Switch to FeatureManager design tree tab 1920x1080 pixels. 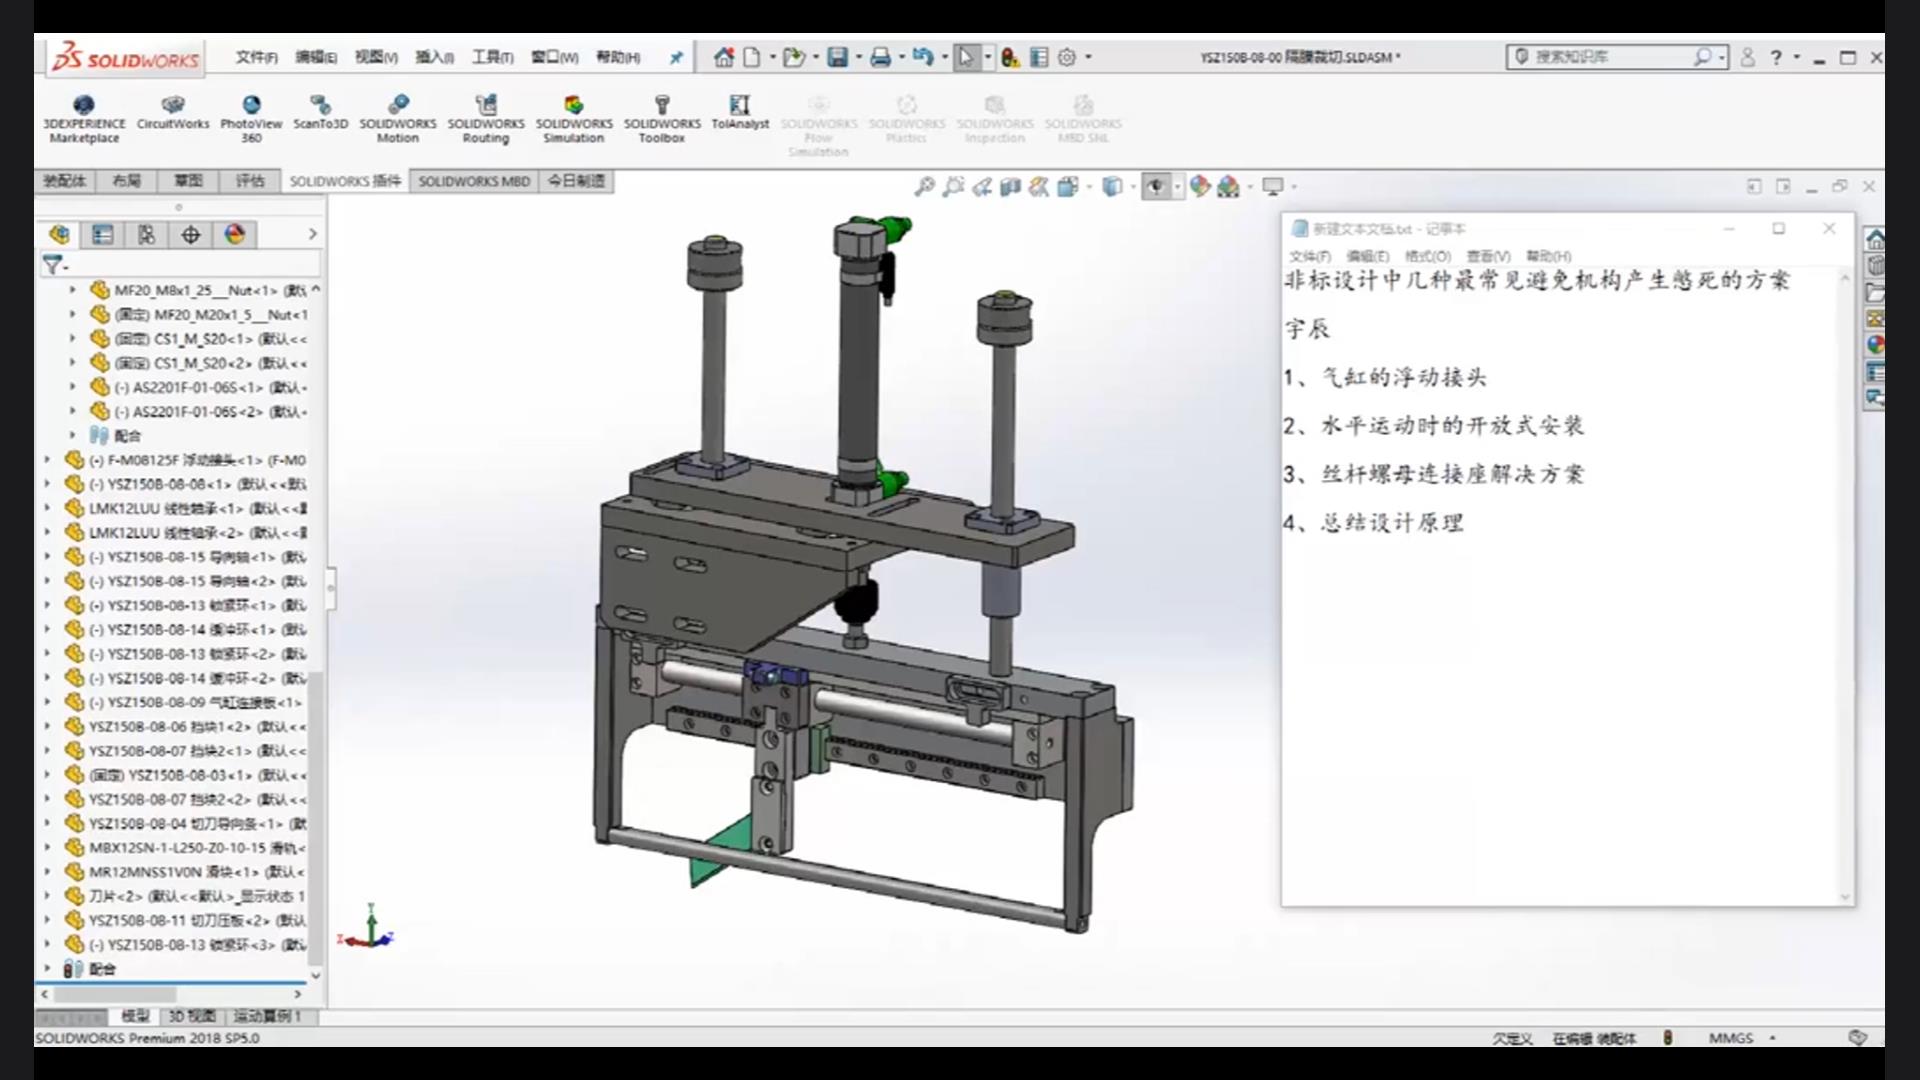coord(59,234)
